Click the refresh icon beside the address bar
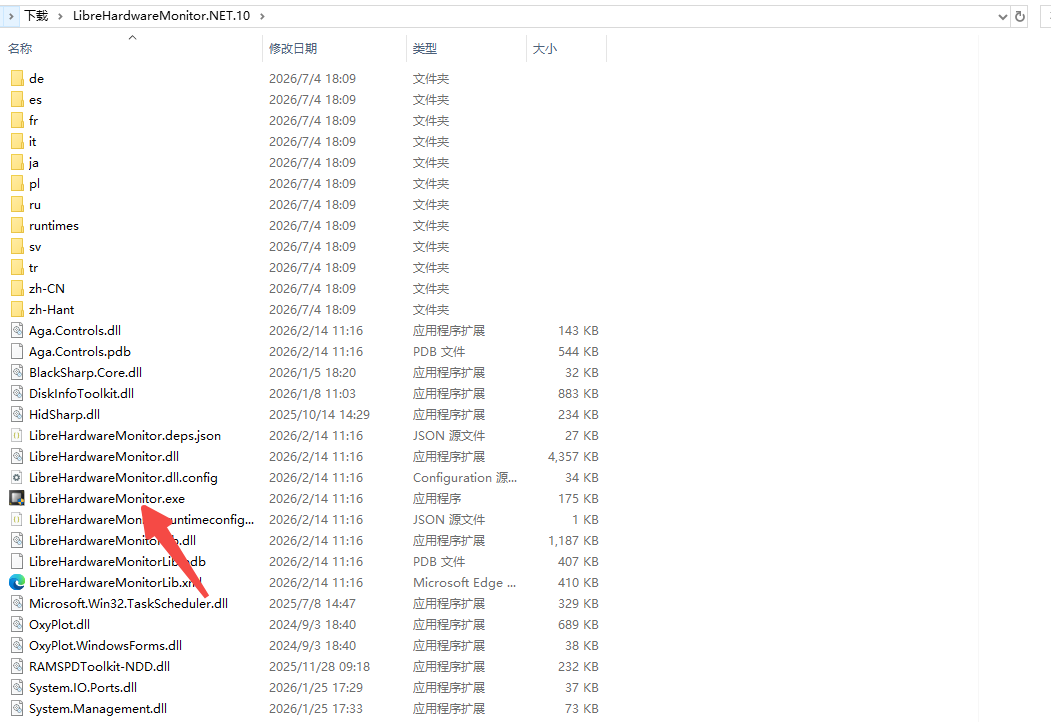The width and height of the screenshot is (1051, 722). tap(1019, 16)
